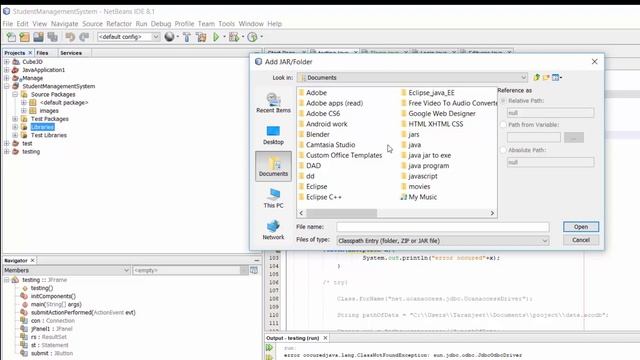Screen dimensions: 640x360
Task: Select Documents in dialog sidebar
Action: 273,166
